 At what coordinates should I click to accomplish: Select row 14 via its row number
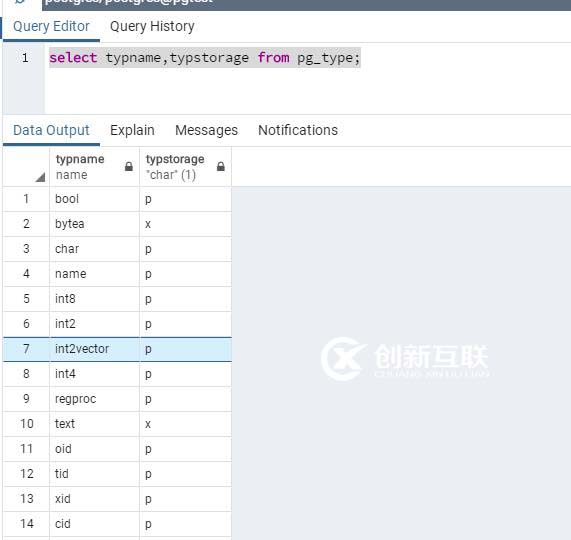(26, 524)
